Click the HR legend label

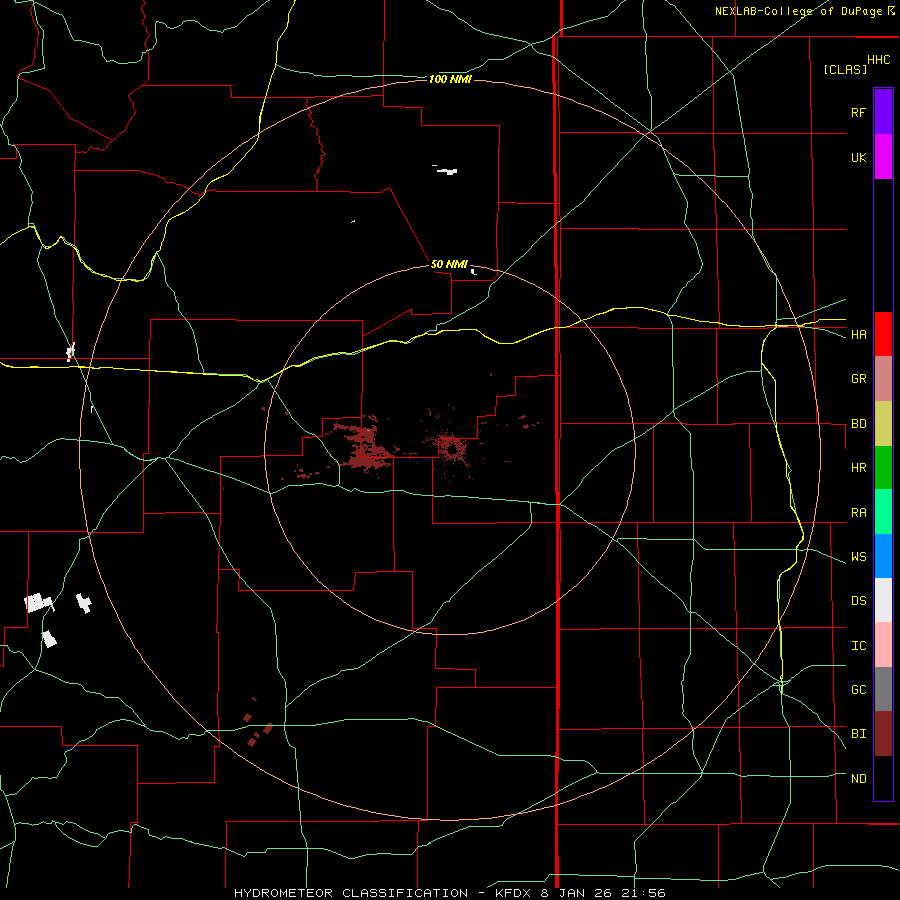(x=858, y=468)
